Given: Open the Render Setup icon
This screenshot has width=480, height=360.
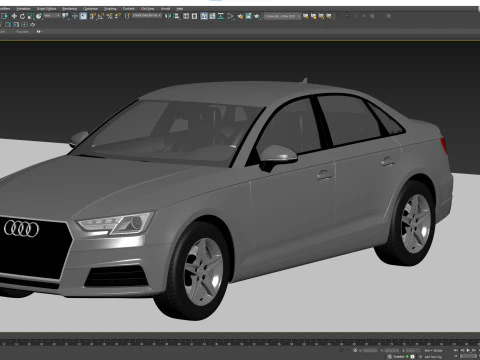Looking at the screenshot, I should click(x=240, y=16).
